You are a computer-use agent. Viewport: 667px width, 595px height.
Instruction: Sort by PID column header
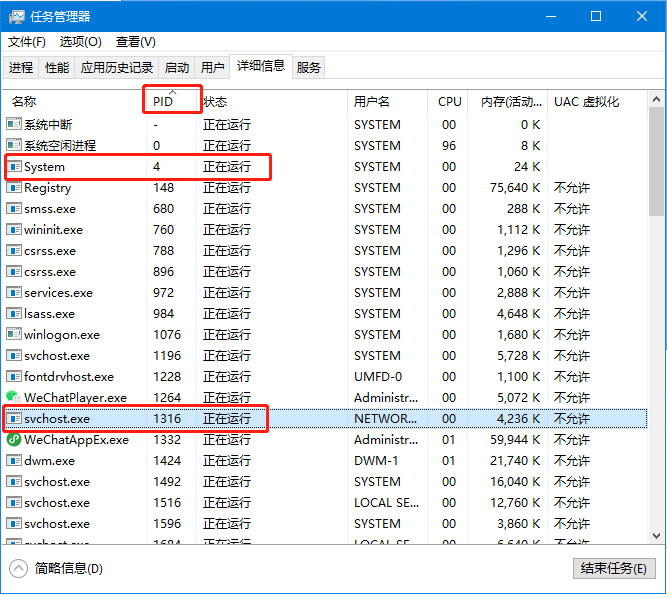(x=163, y=102)
